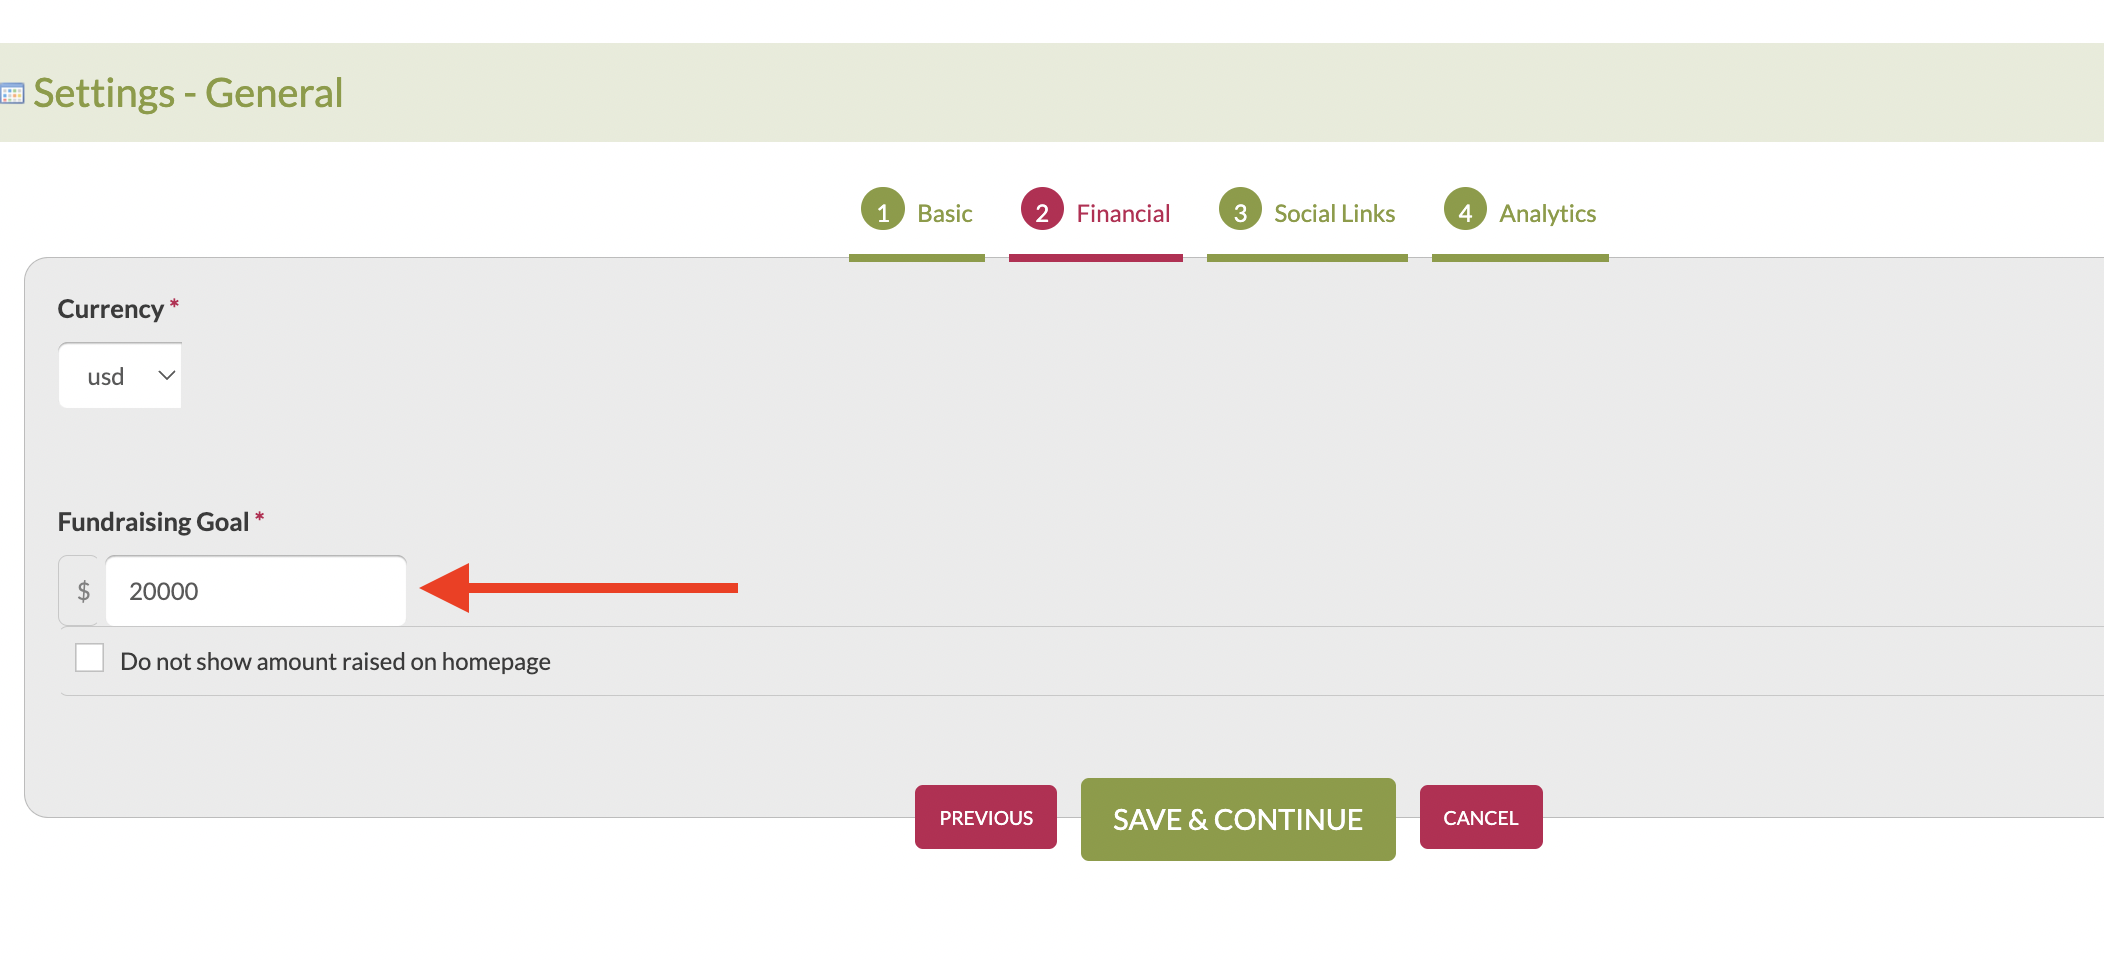Click the step 3 circle icon

click(x=1239, y=210)
